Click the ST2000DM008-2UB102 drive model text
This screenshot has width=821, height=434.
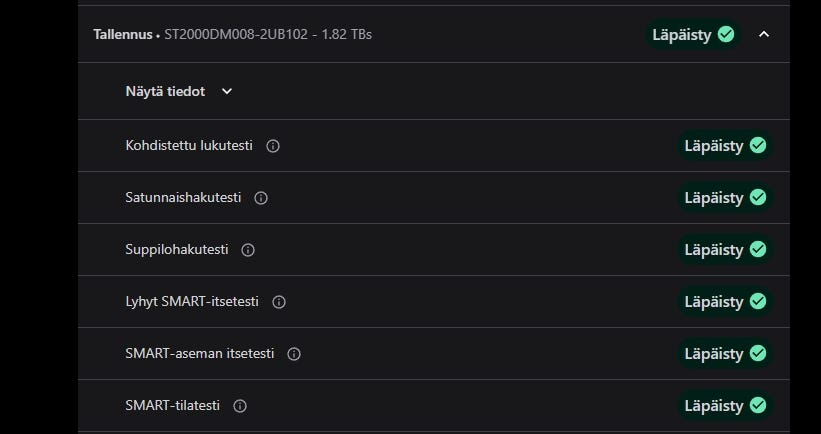[238, 34]
